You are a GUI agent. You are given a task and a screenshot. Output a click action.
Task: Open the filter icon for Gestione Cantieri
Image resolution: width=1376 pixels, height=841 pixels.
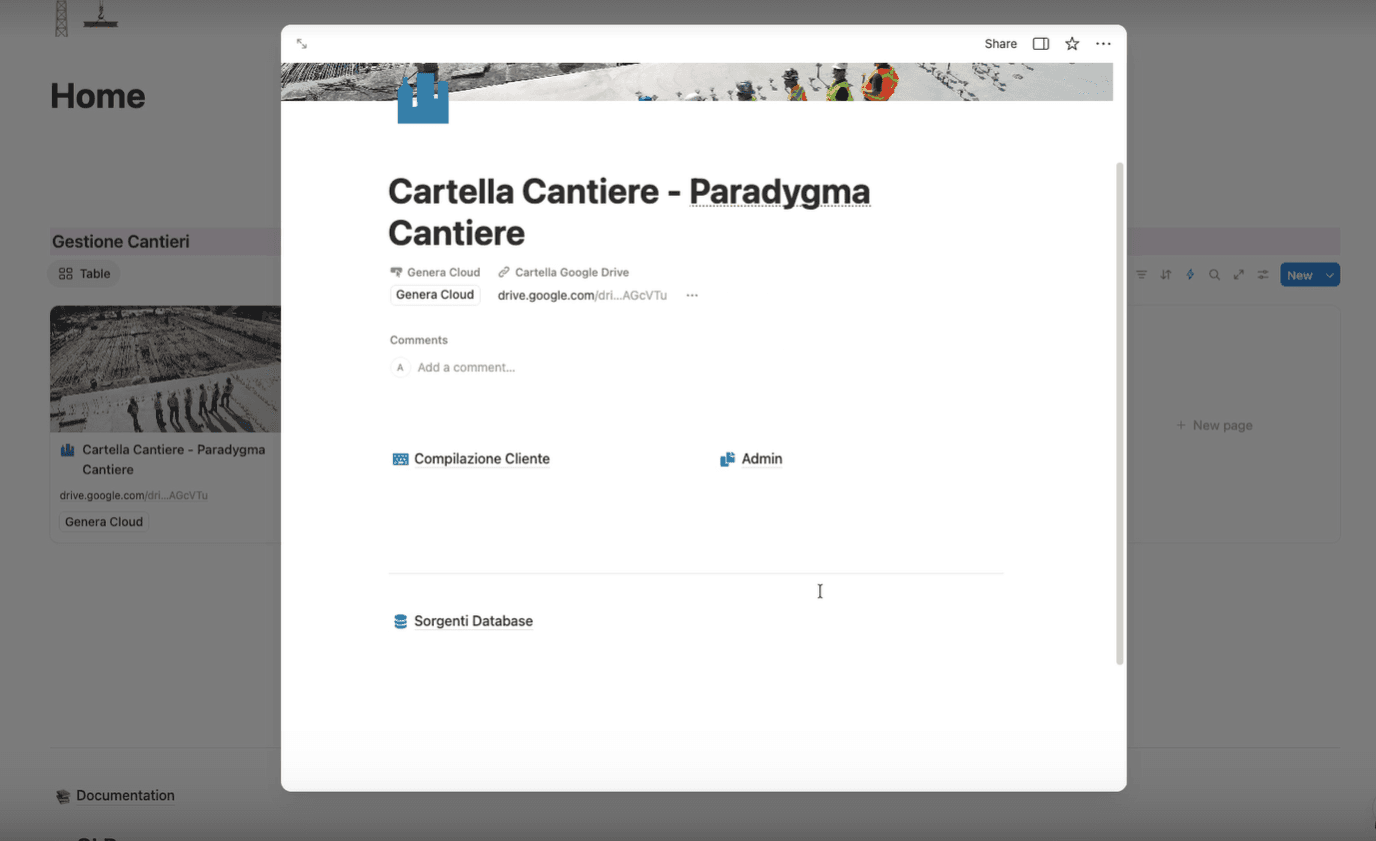pos(1141,274)
